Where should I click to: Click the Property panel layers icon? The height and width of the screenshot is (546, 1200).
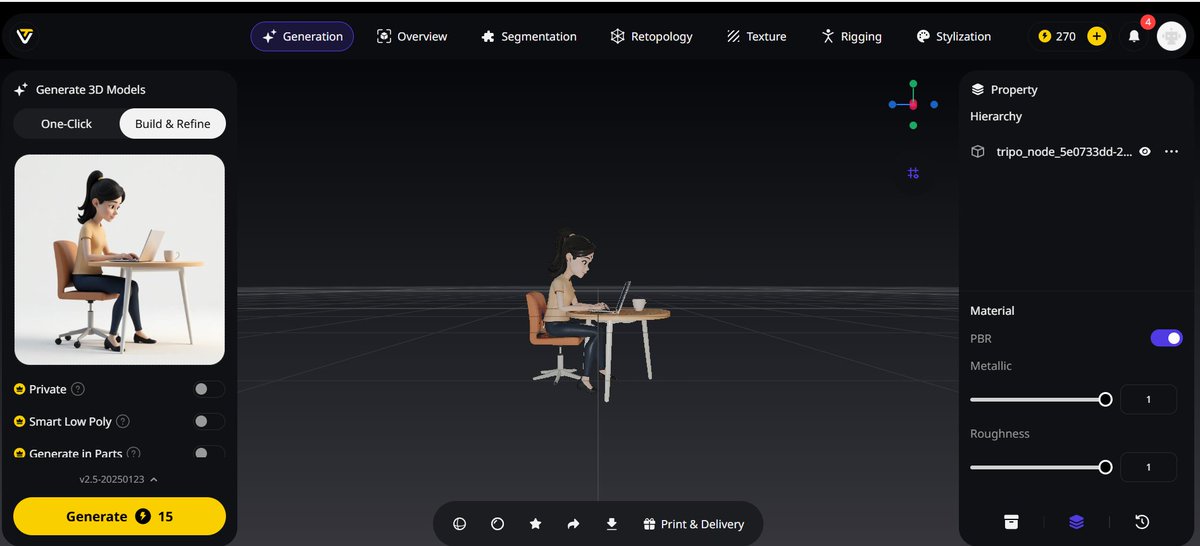coord(977,89)
